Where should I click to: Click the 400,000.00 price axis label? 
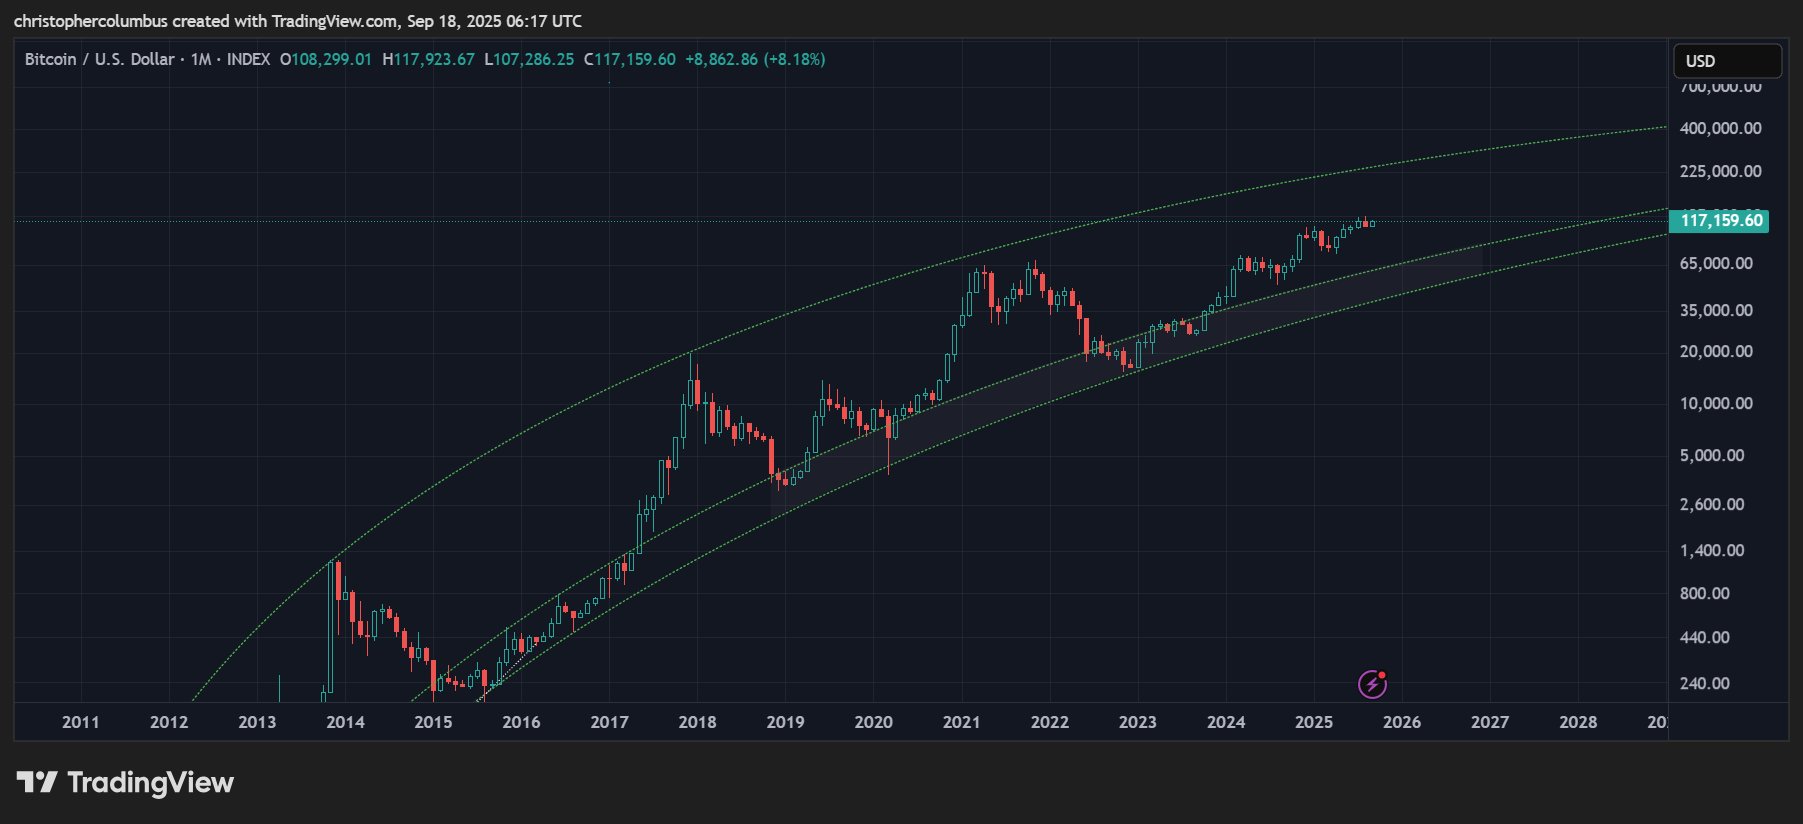point(1720,128)
